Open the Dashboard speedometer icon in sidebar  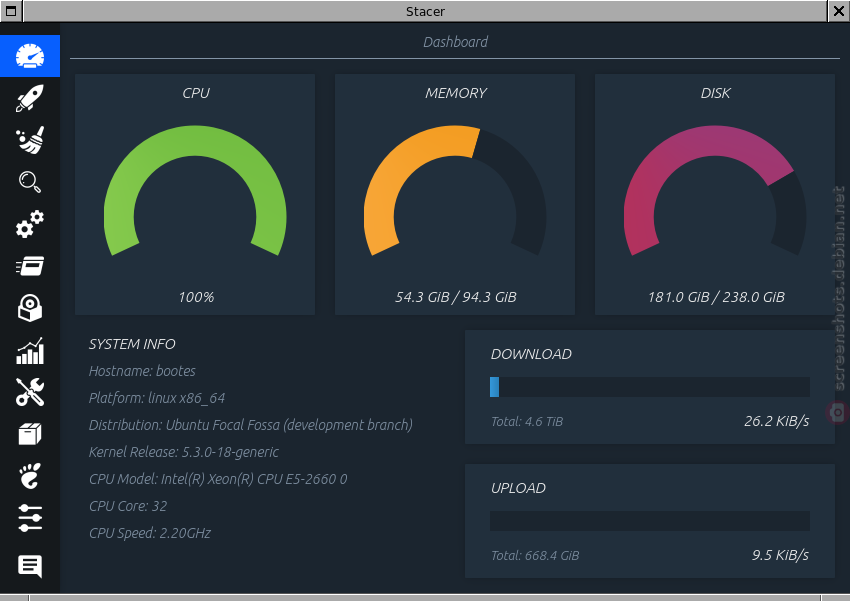(30, 56)
